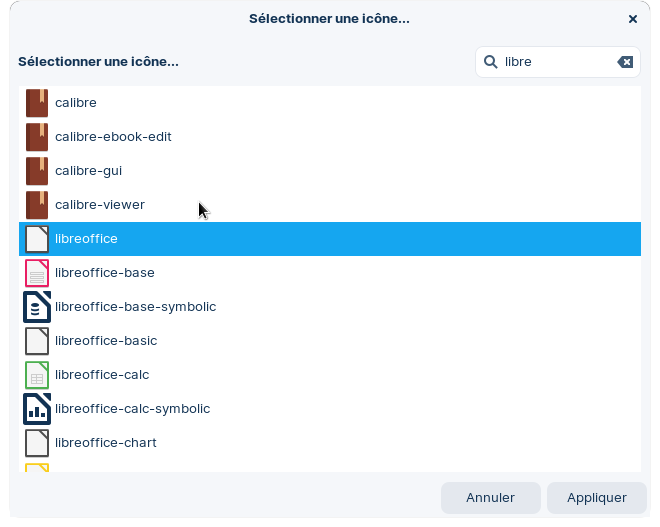660x527 pixels.
Task: Select the calibre-ebook-edit icon
Action: coord(37,137)
